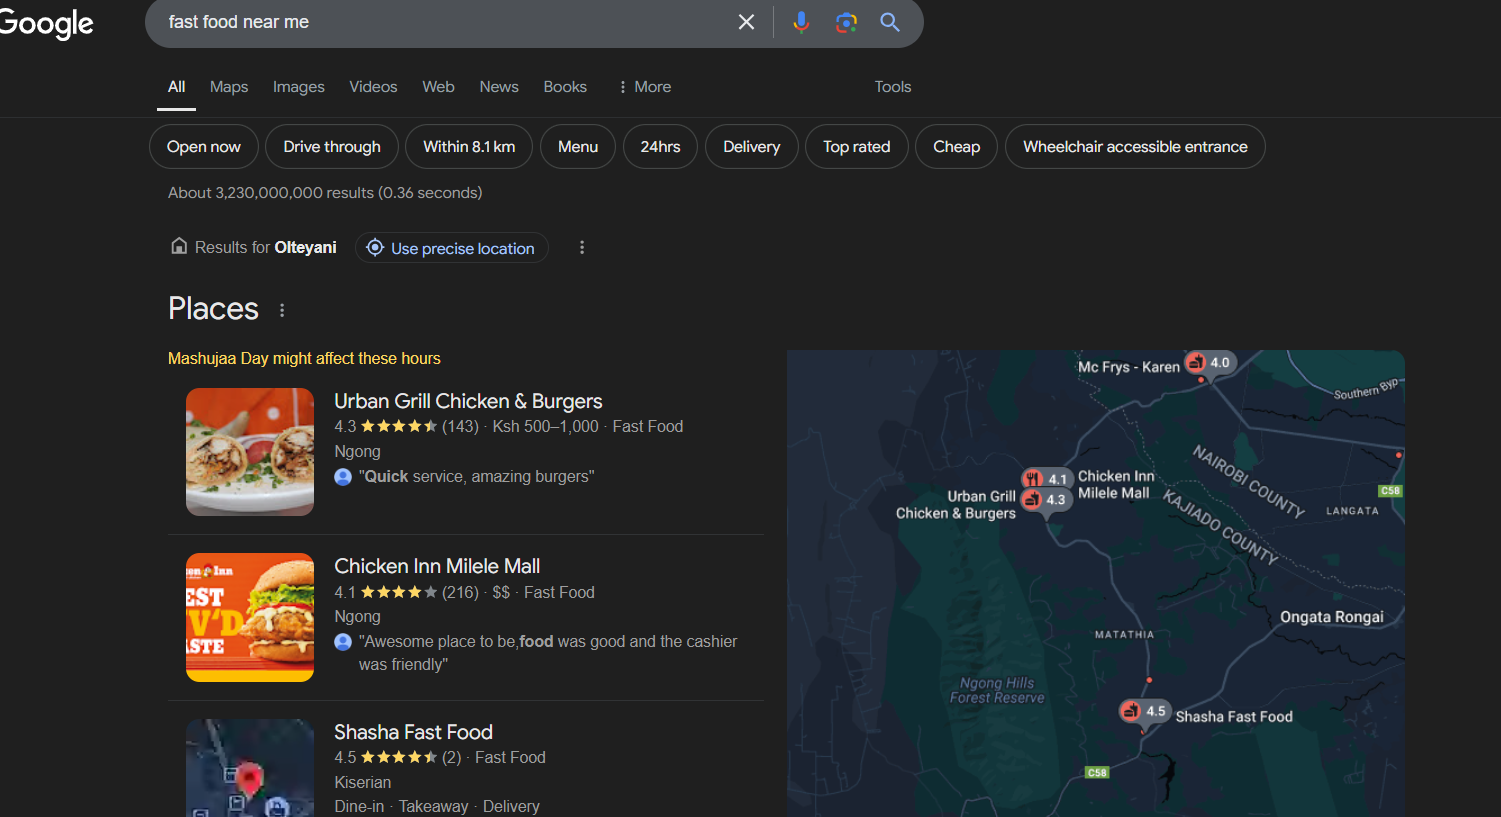The width and height of the screenshot is (1501, 817).
Task: Switch to the Web tab
Action: (438, 87)
